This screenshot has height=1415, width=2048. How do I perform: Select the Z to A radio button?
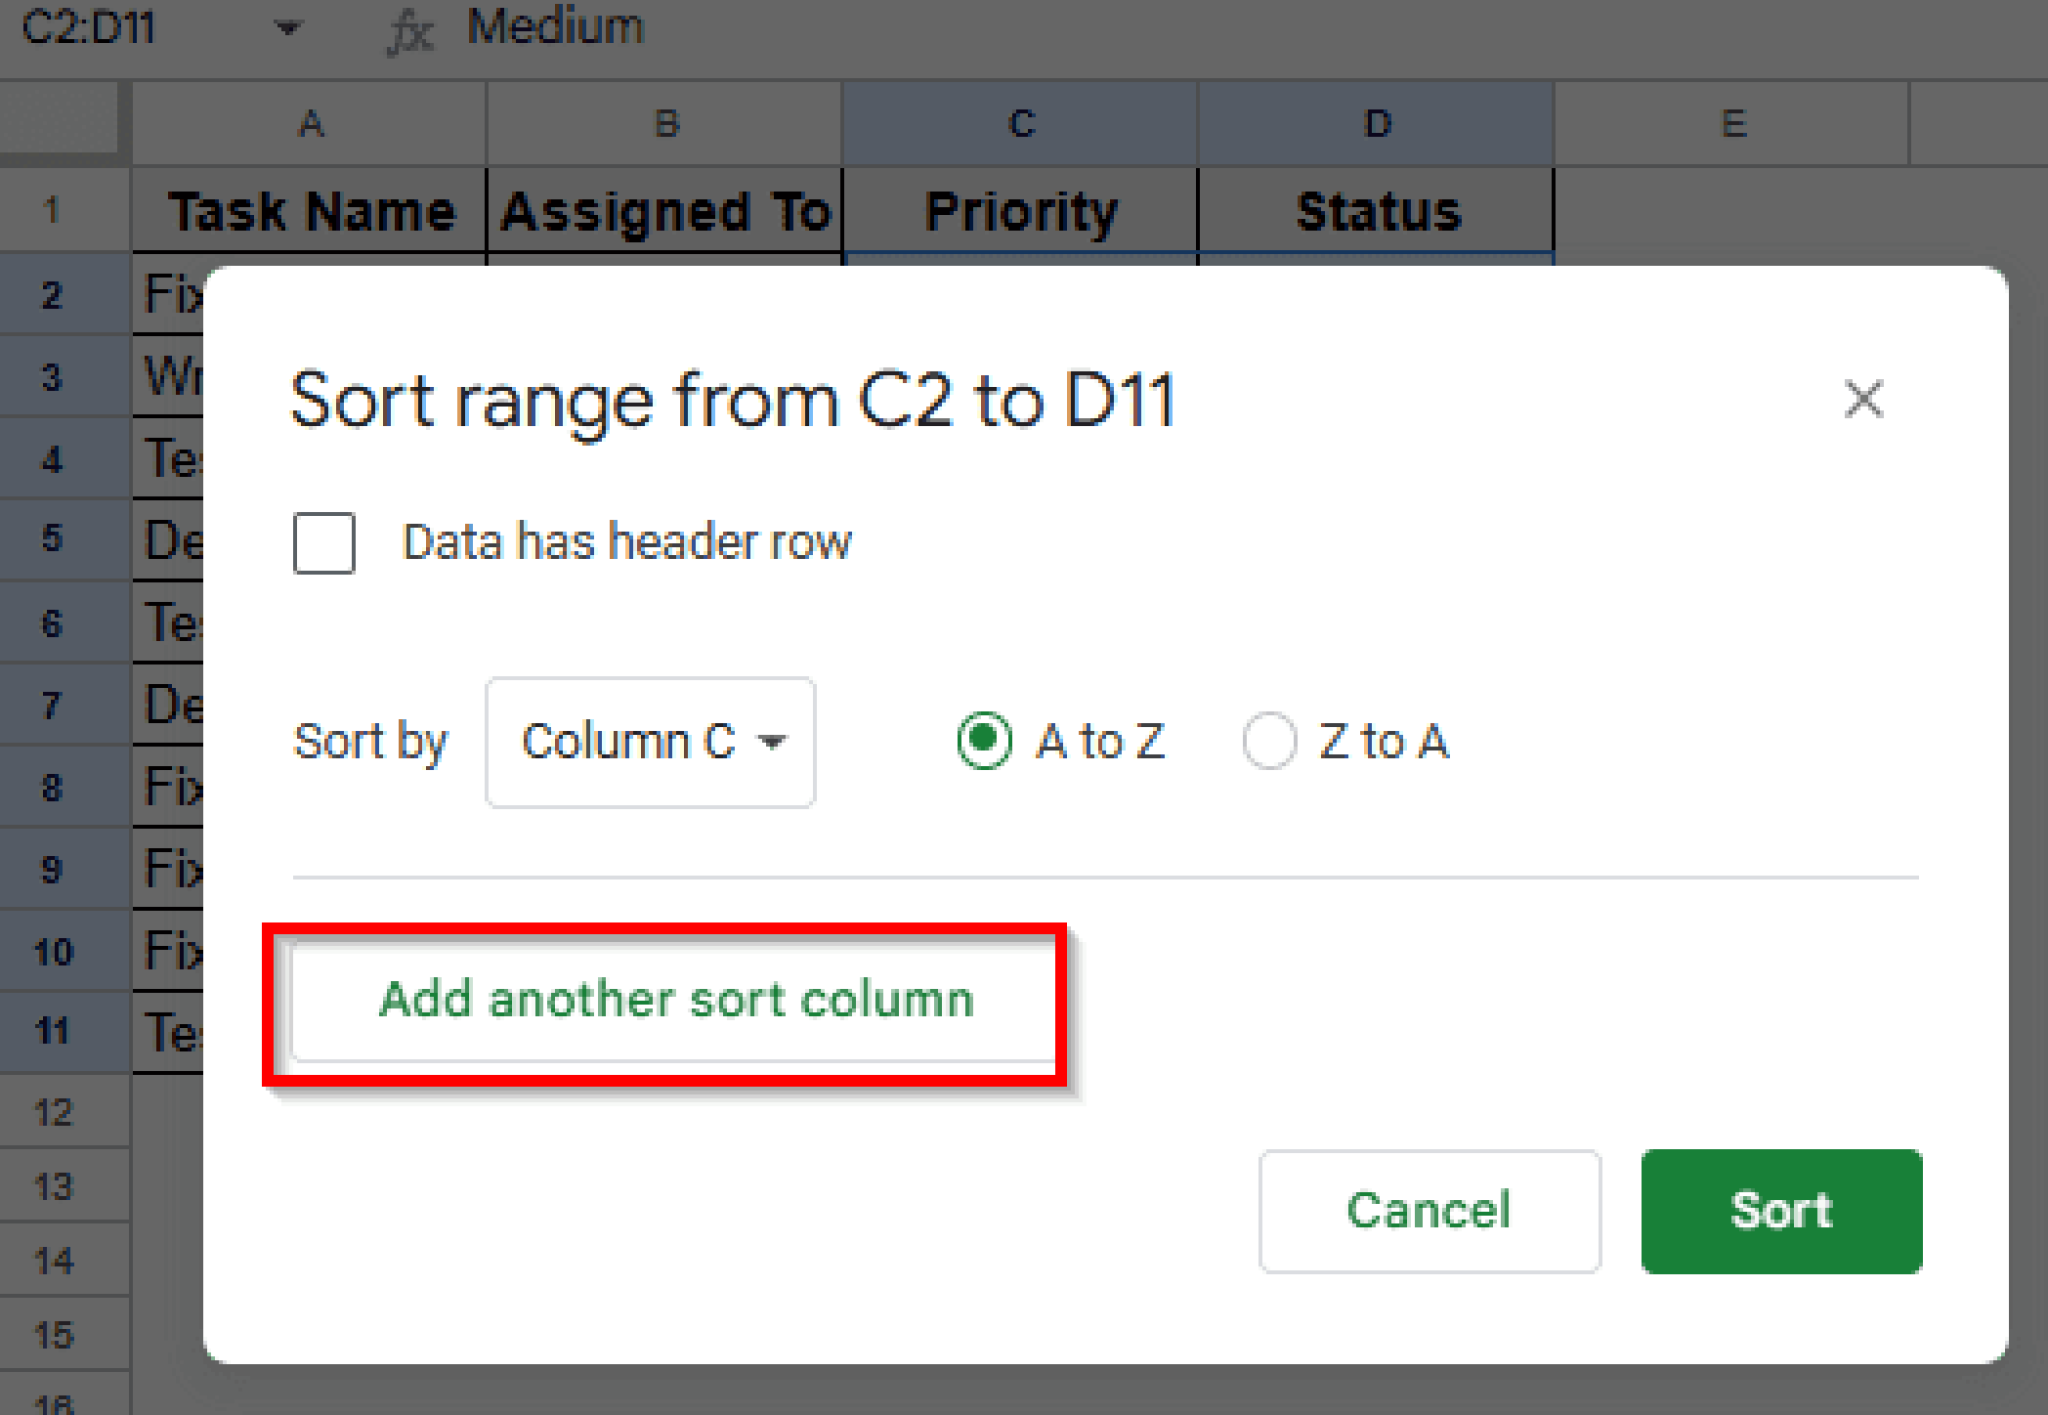[1268, 741]
